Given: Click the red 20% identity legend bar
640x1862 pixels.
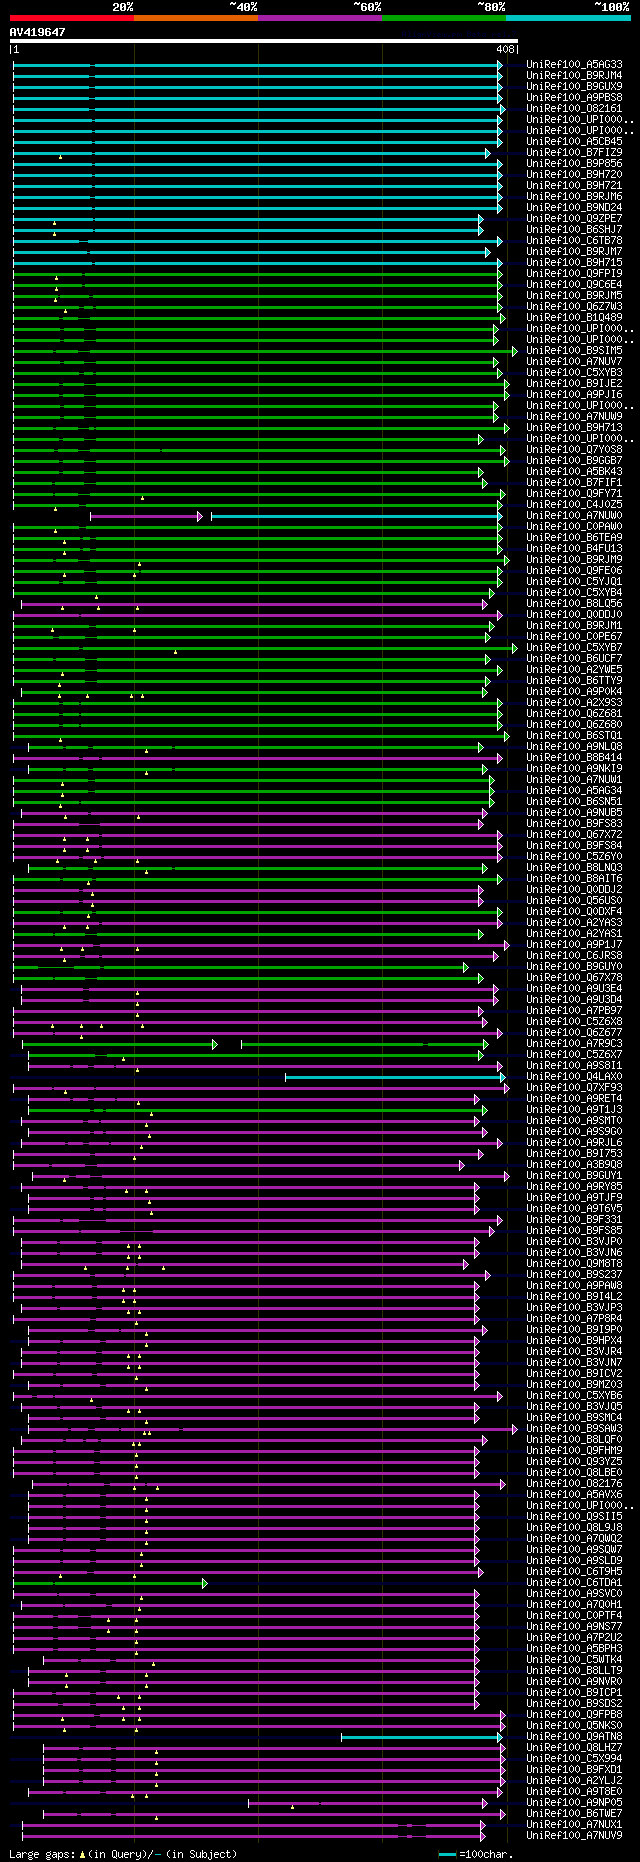Looking at the screenshot, I should pyautogui.click(x=72, y=18).
